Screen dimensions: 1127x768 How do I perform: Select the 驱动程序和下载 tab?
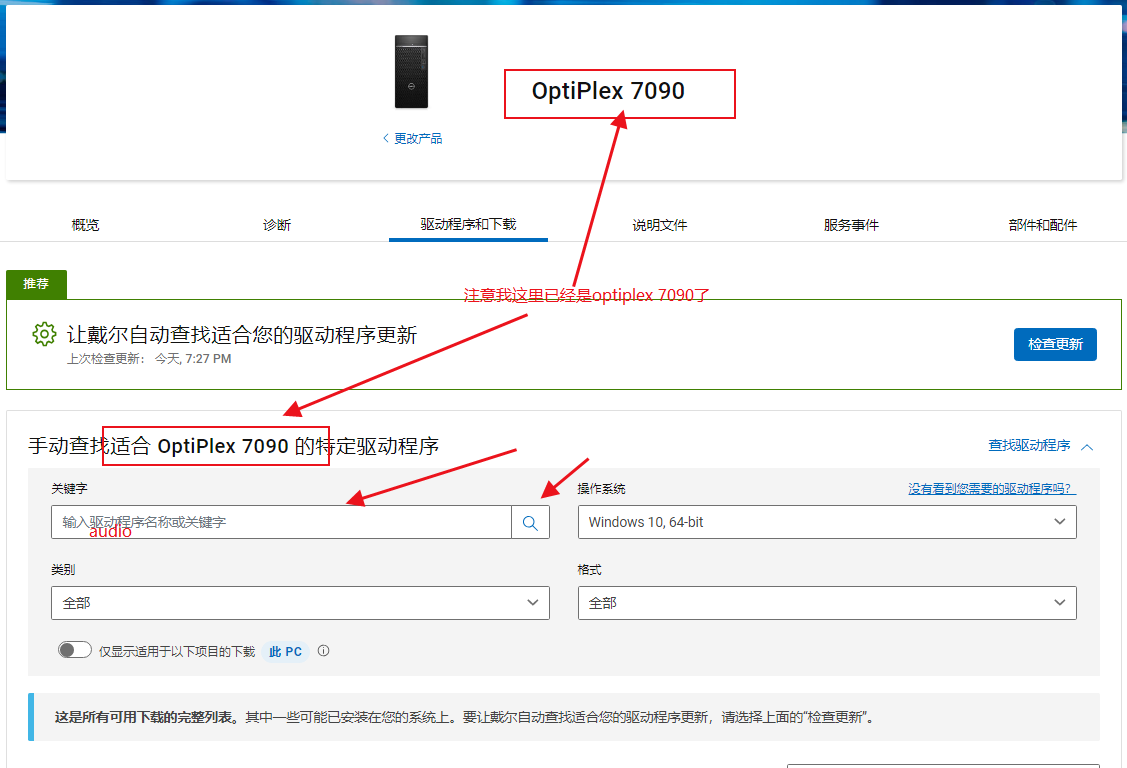click(x=469, y=224)
